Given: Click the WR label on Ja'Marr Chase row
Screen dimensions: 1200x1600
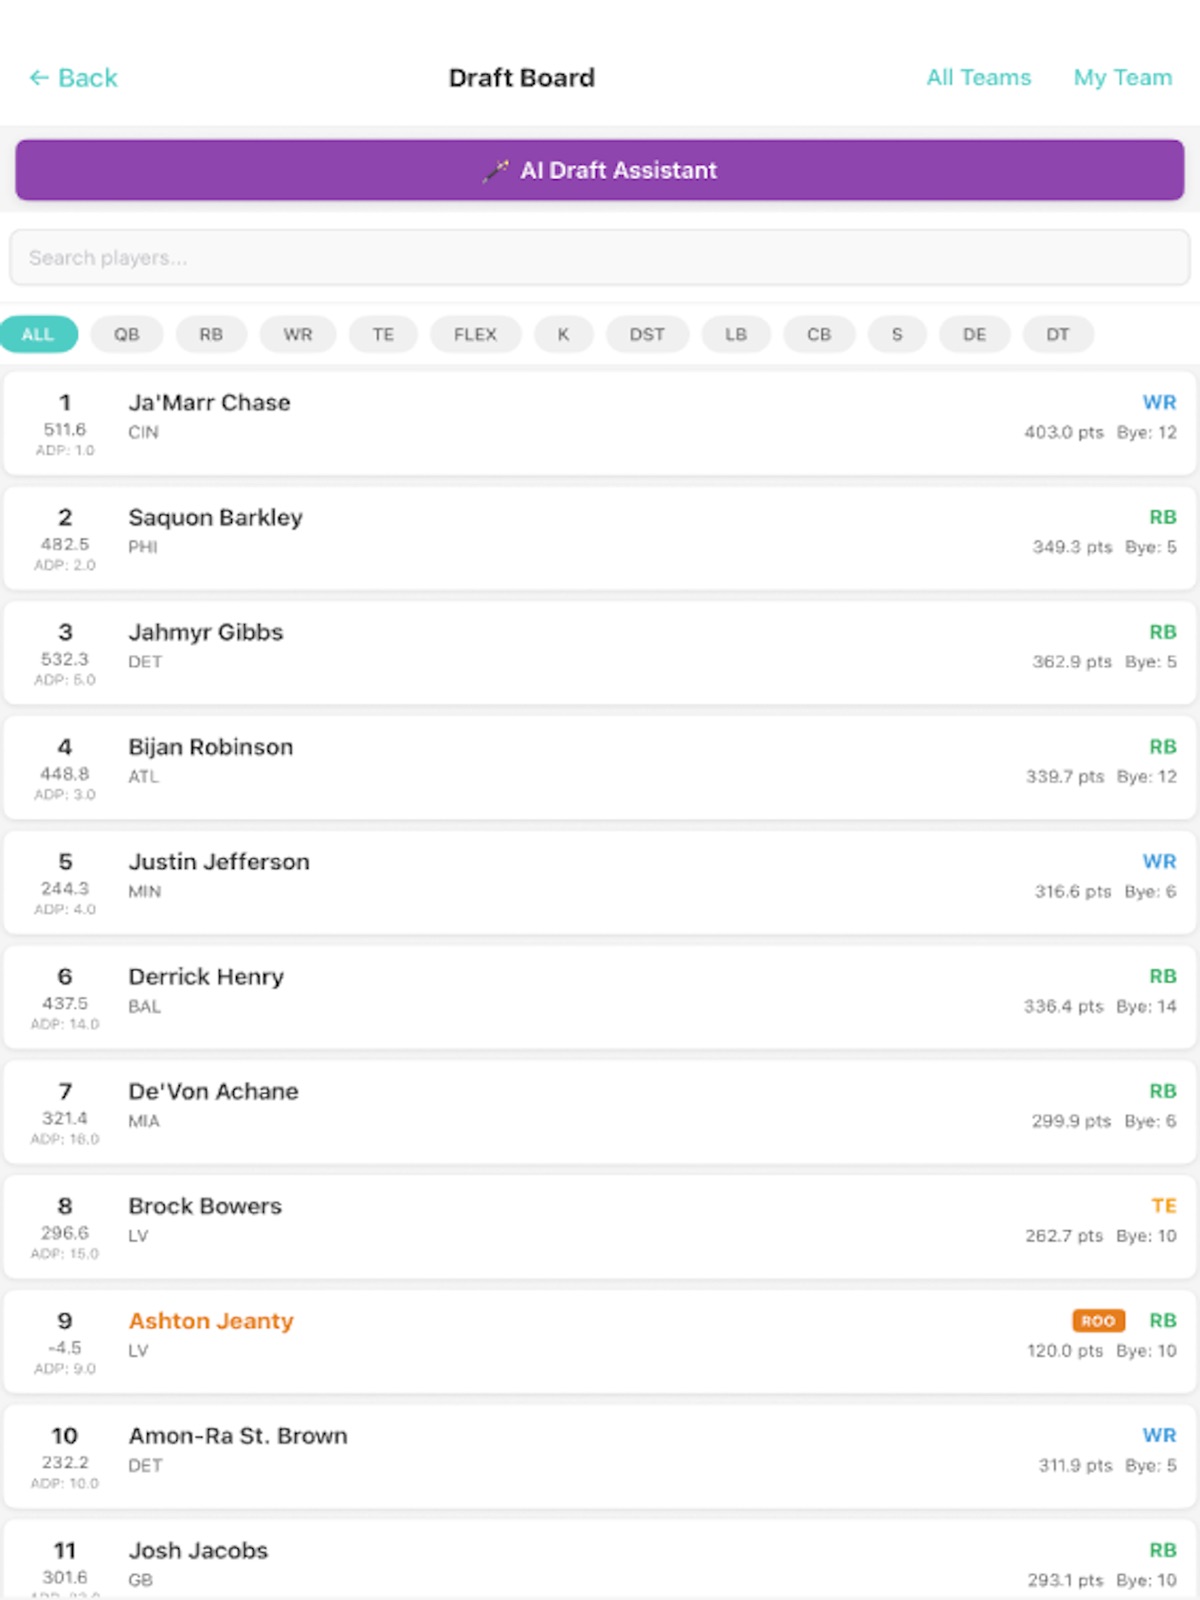Looking at the screenshot, I should click(x=1159, y=402).
